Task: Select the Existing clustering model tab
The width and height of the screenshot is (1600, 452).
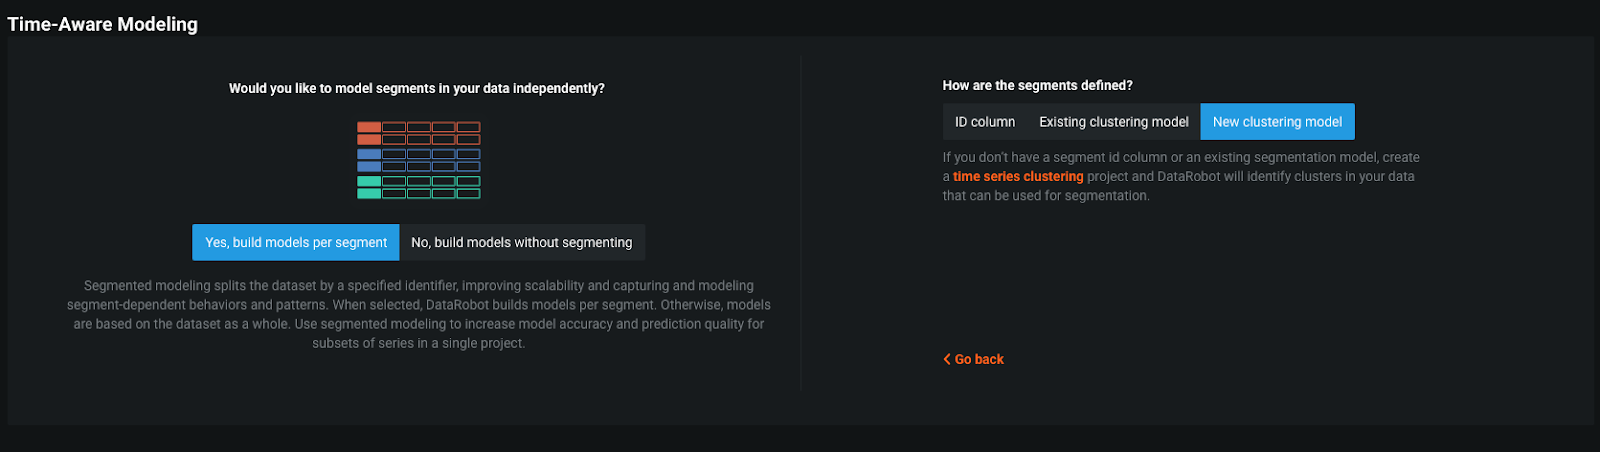Action: point(1114,122)
